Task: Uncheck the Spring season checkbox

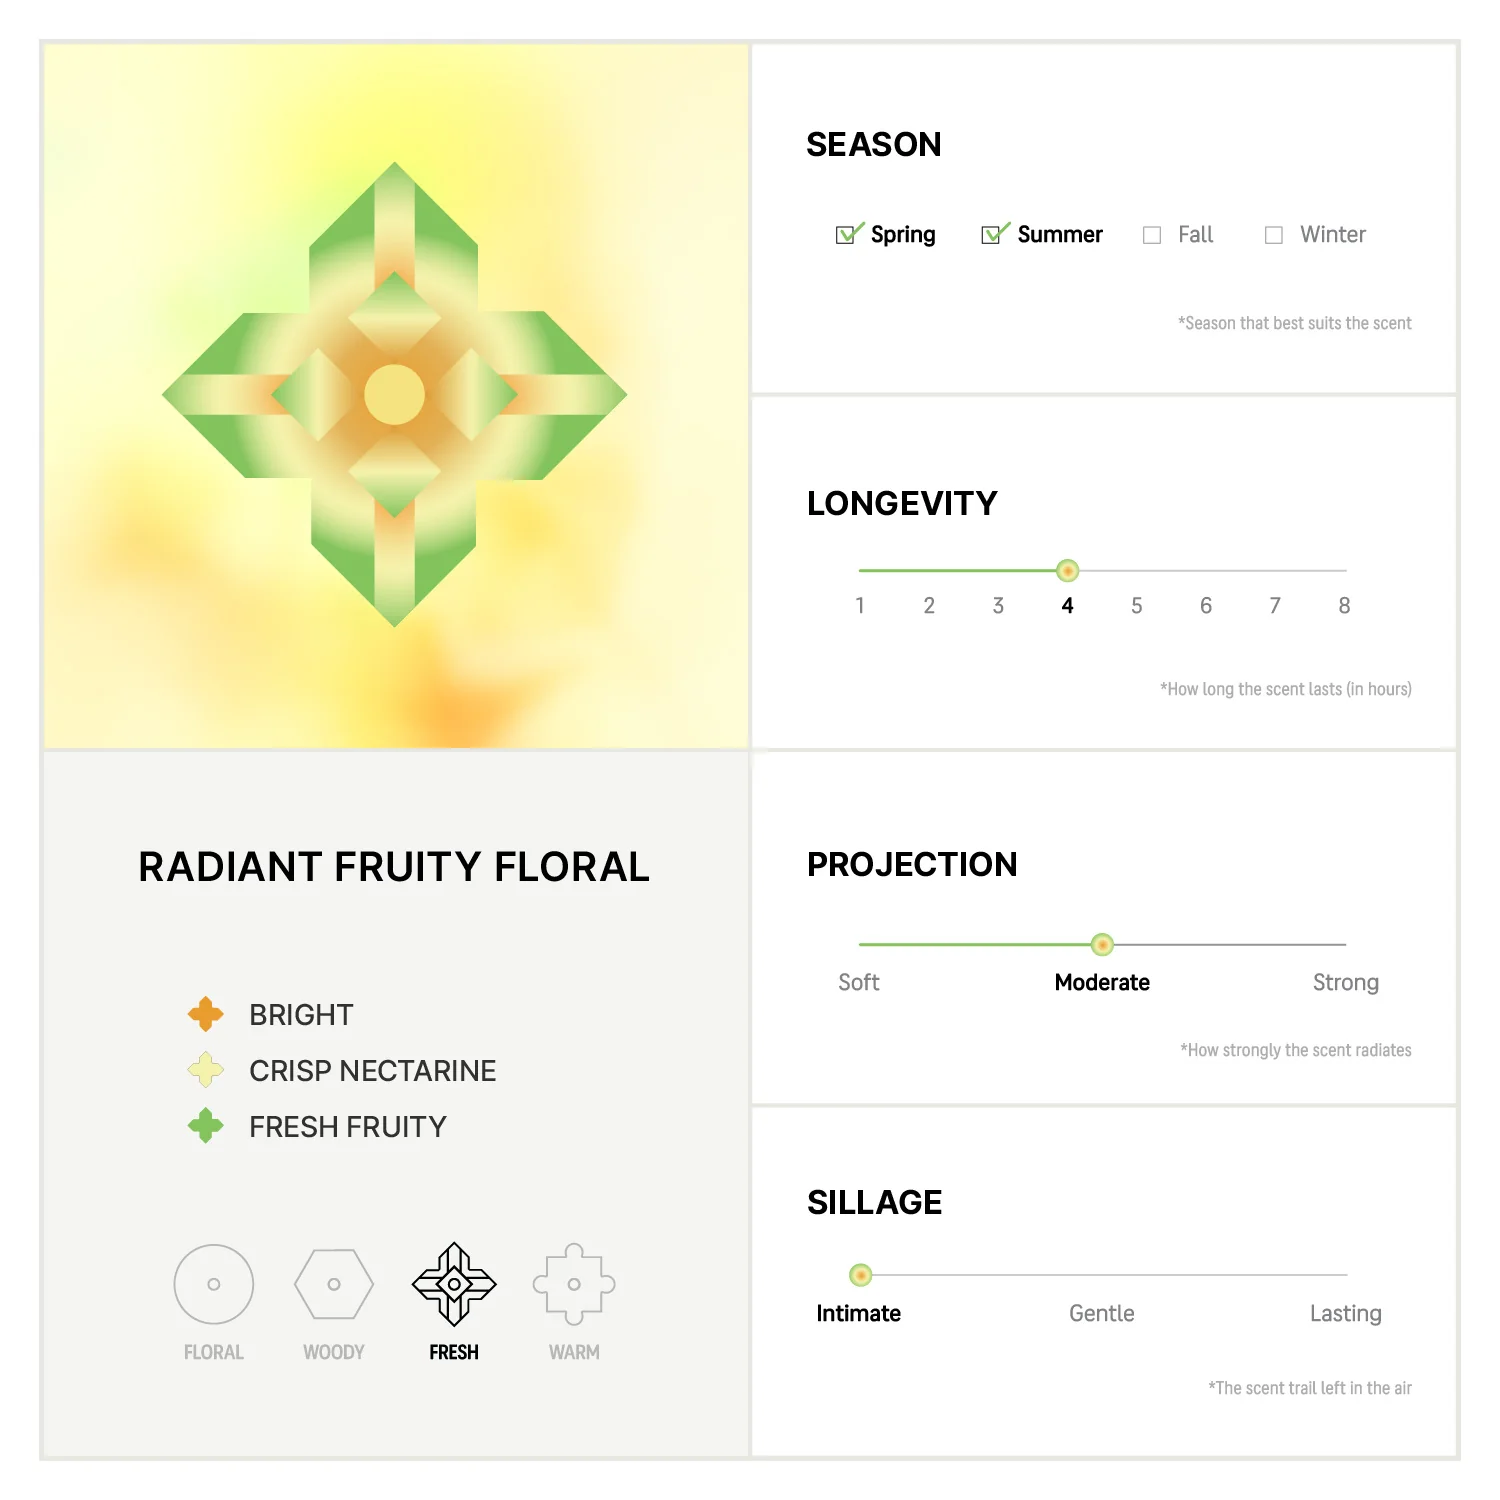Action: coord(848,234)
